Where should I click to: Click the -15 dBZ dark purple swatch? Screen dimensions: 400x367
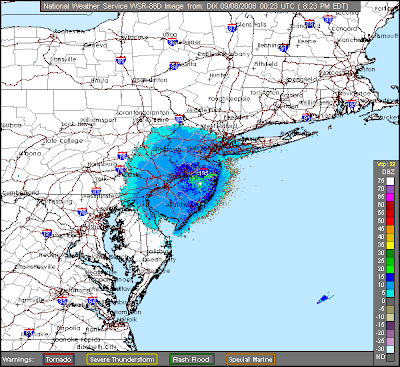(x=390, y=325)
